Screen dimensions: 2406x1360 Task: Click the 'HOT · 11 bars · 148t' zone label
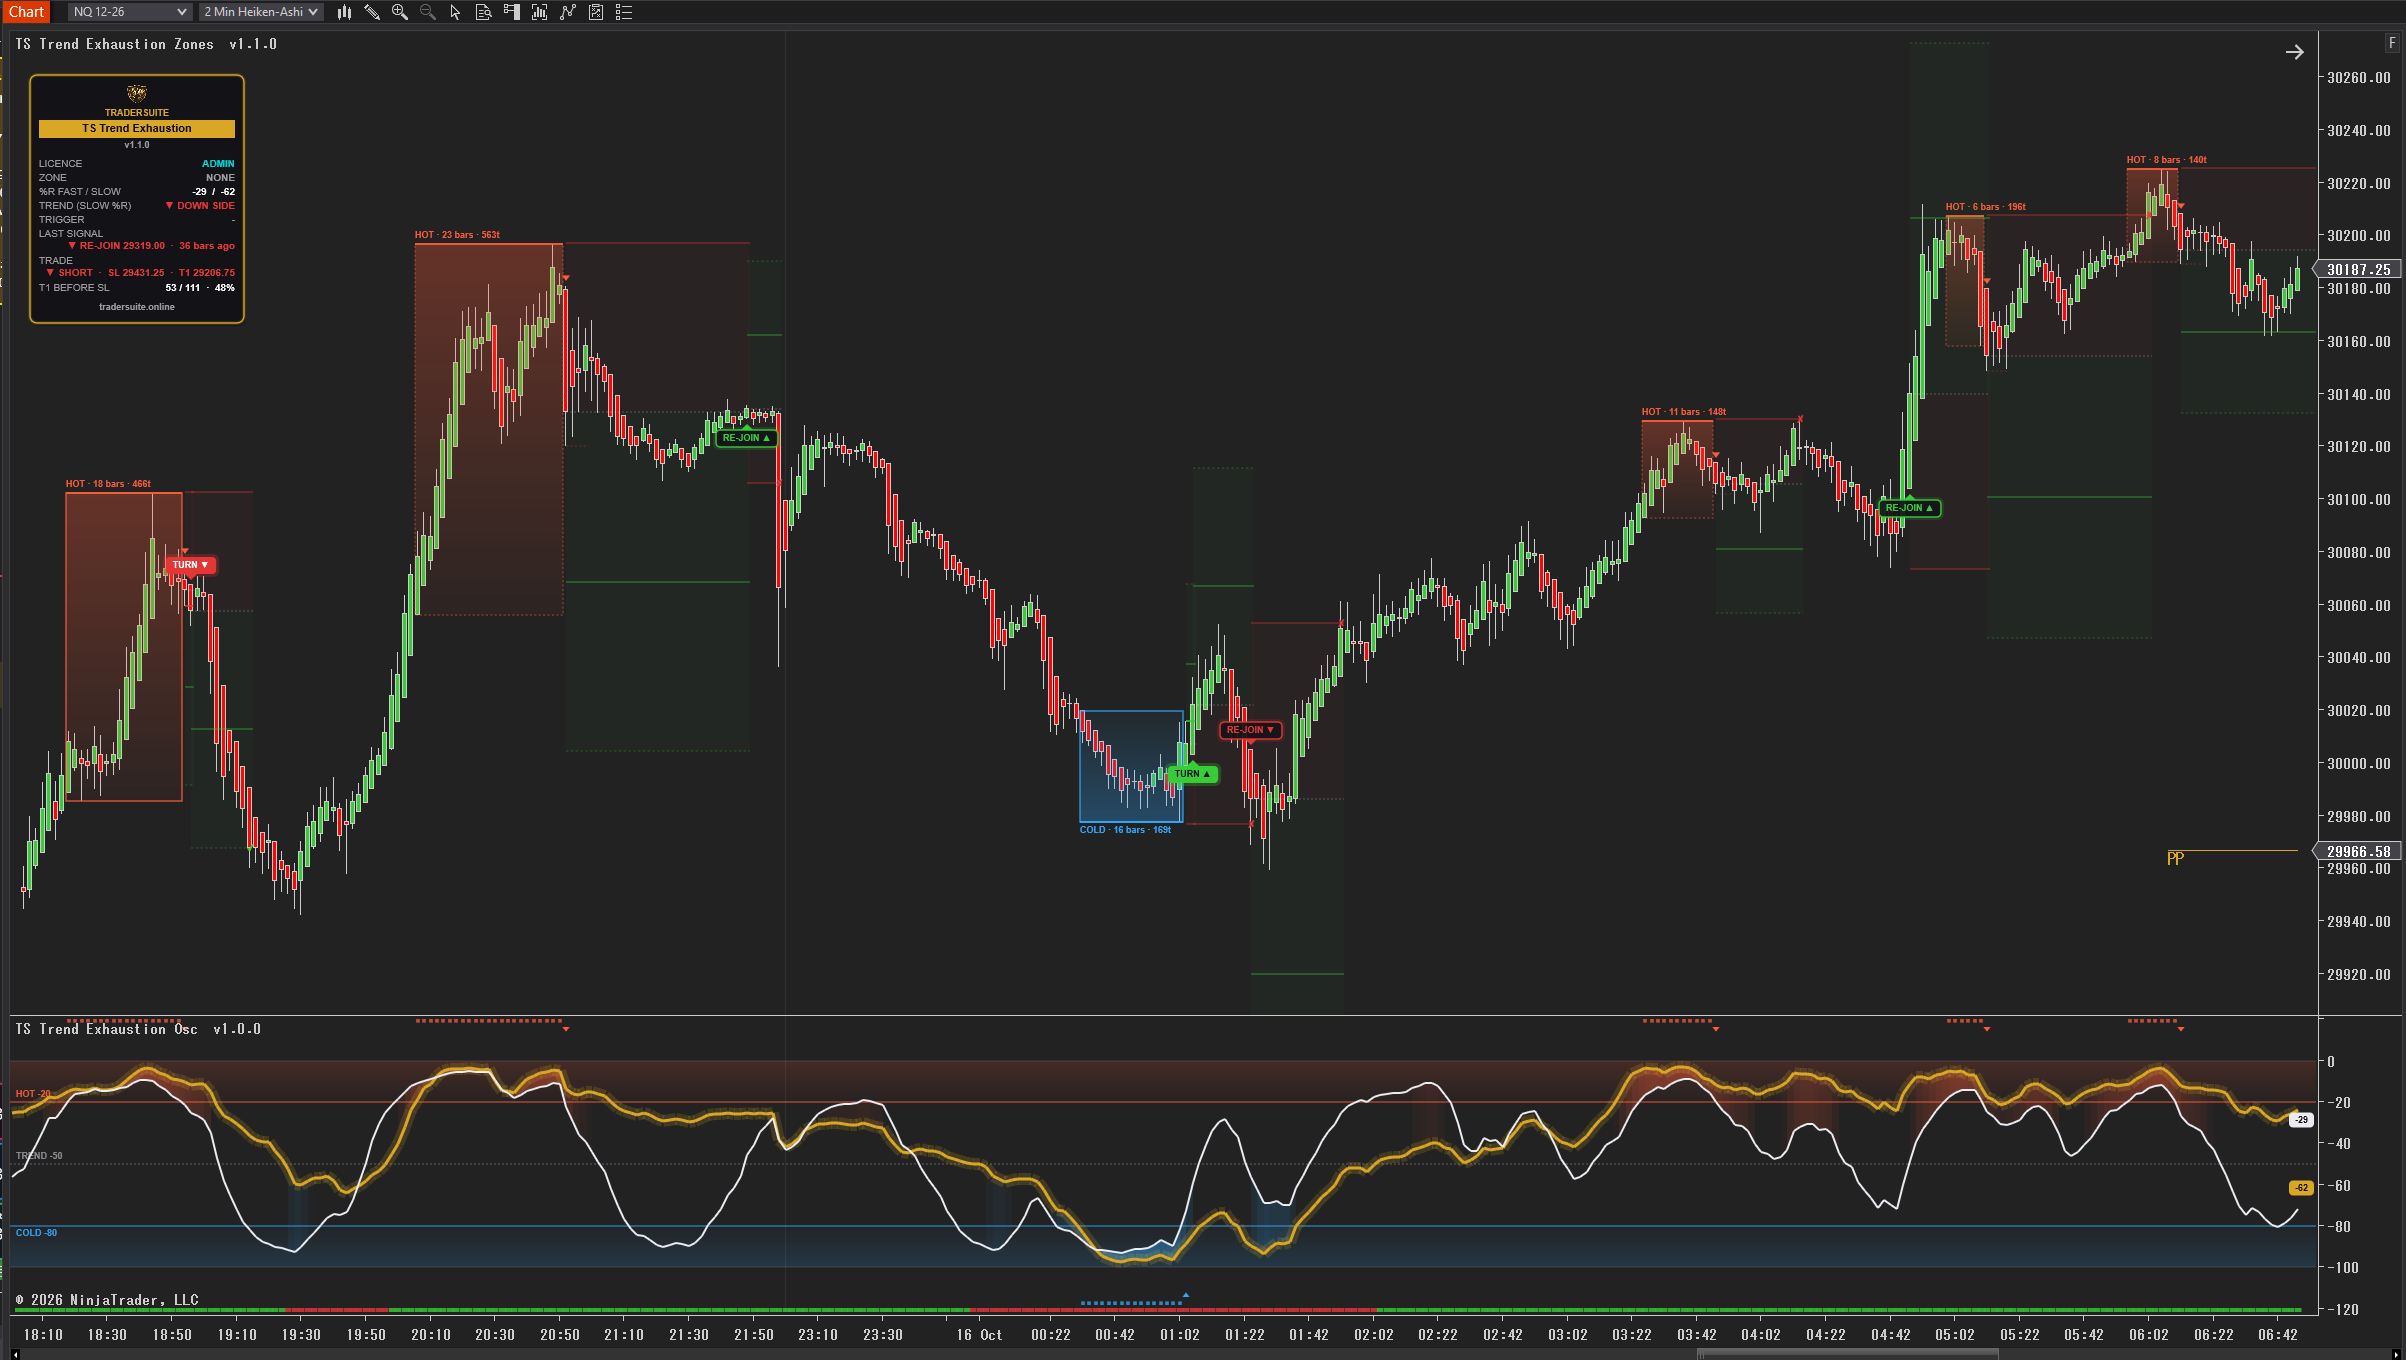click(1684, 412)
